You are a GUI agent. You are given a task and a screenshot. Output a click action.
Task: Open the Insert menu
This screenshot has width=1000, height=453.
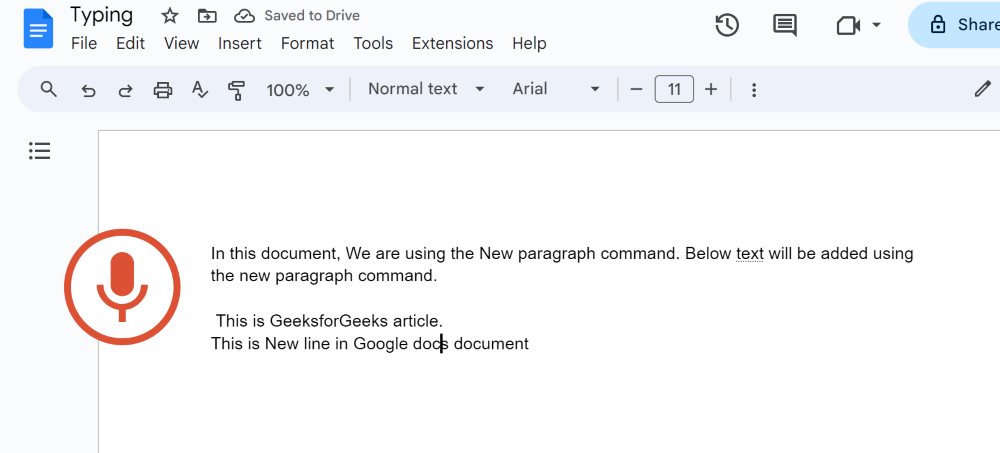coord(240,43)
